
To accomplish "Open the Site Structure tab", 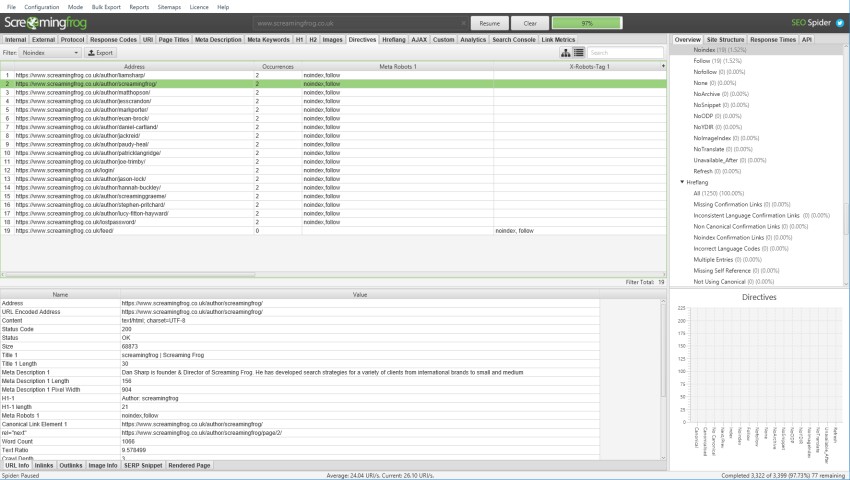I will [x=725, y=40].
